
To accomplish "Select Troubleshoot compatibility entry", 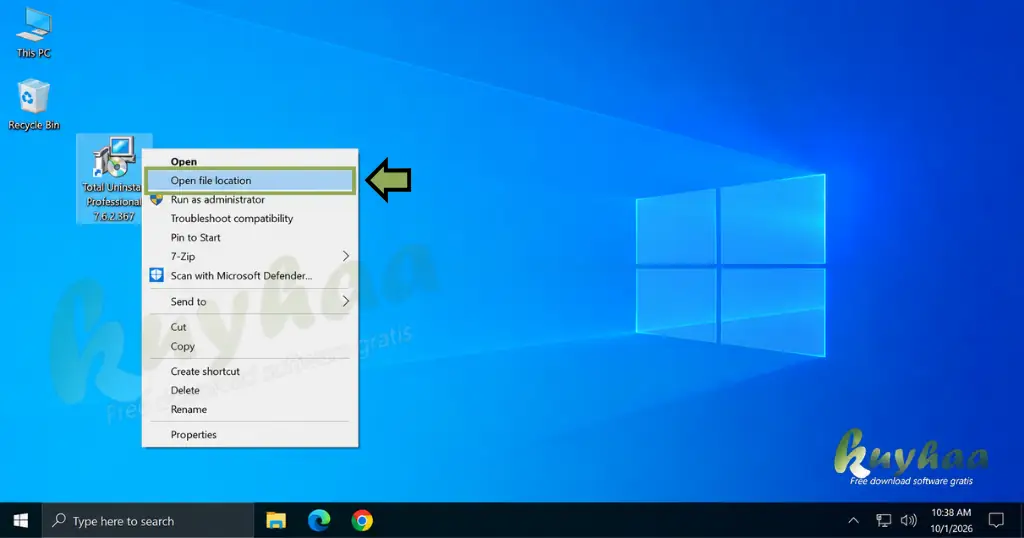I will tap(250, 218).
